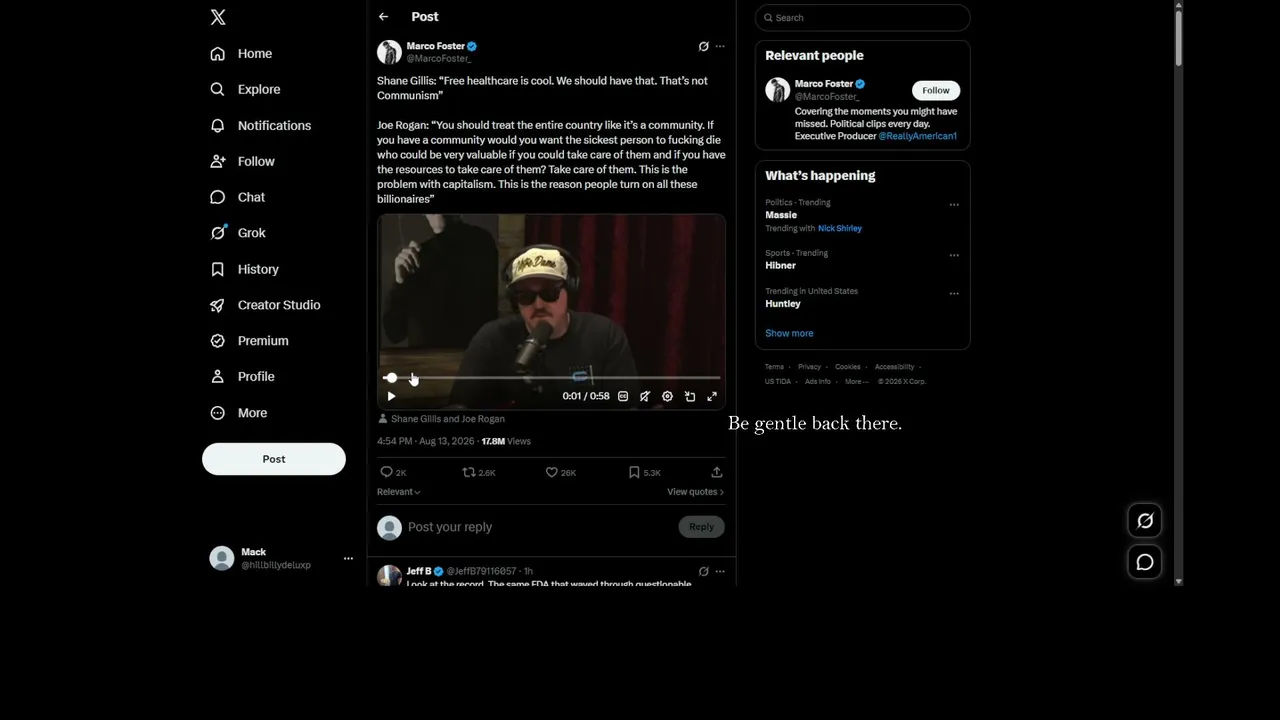Open the Hibner trending topic
Image resolution: width=1280 pixels, height=720 pixels.
pos(780,266)
